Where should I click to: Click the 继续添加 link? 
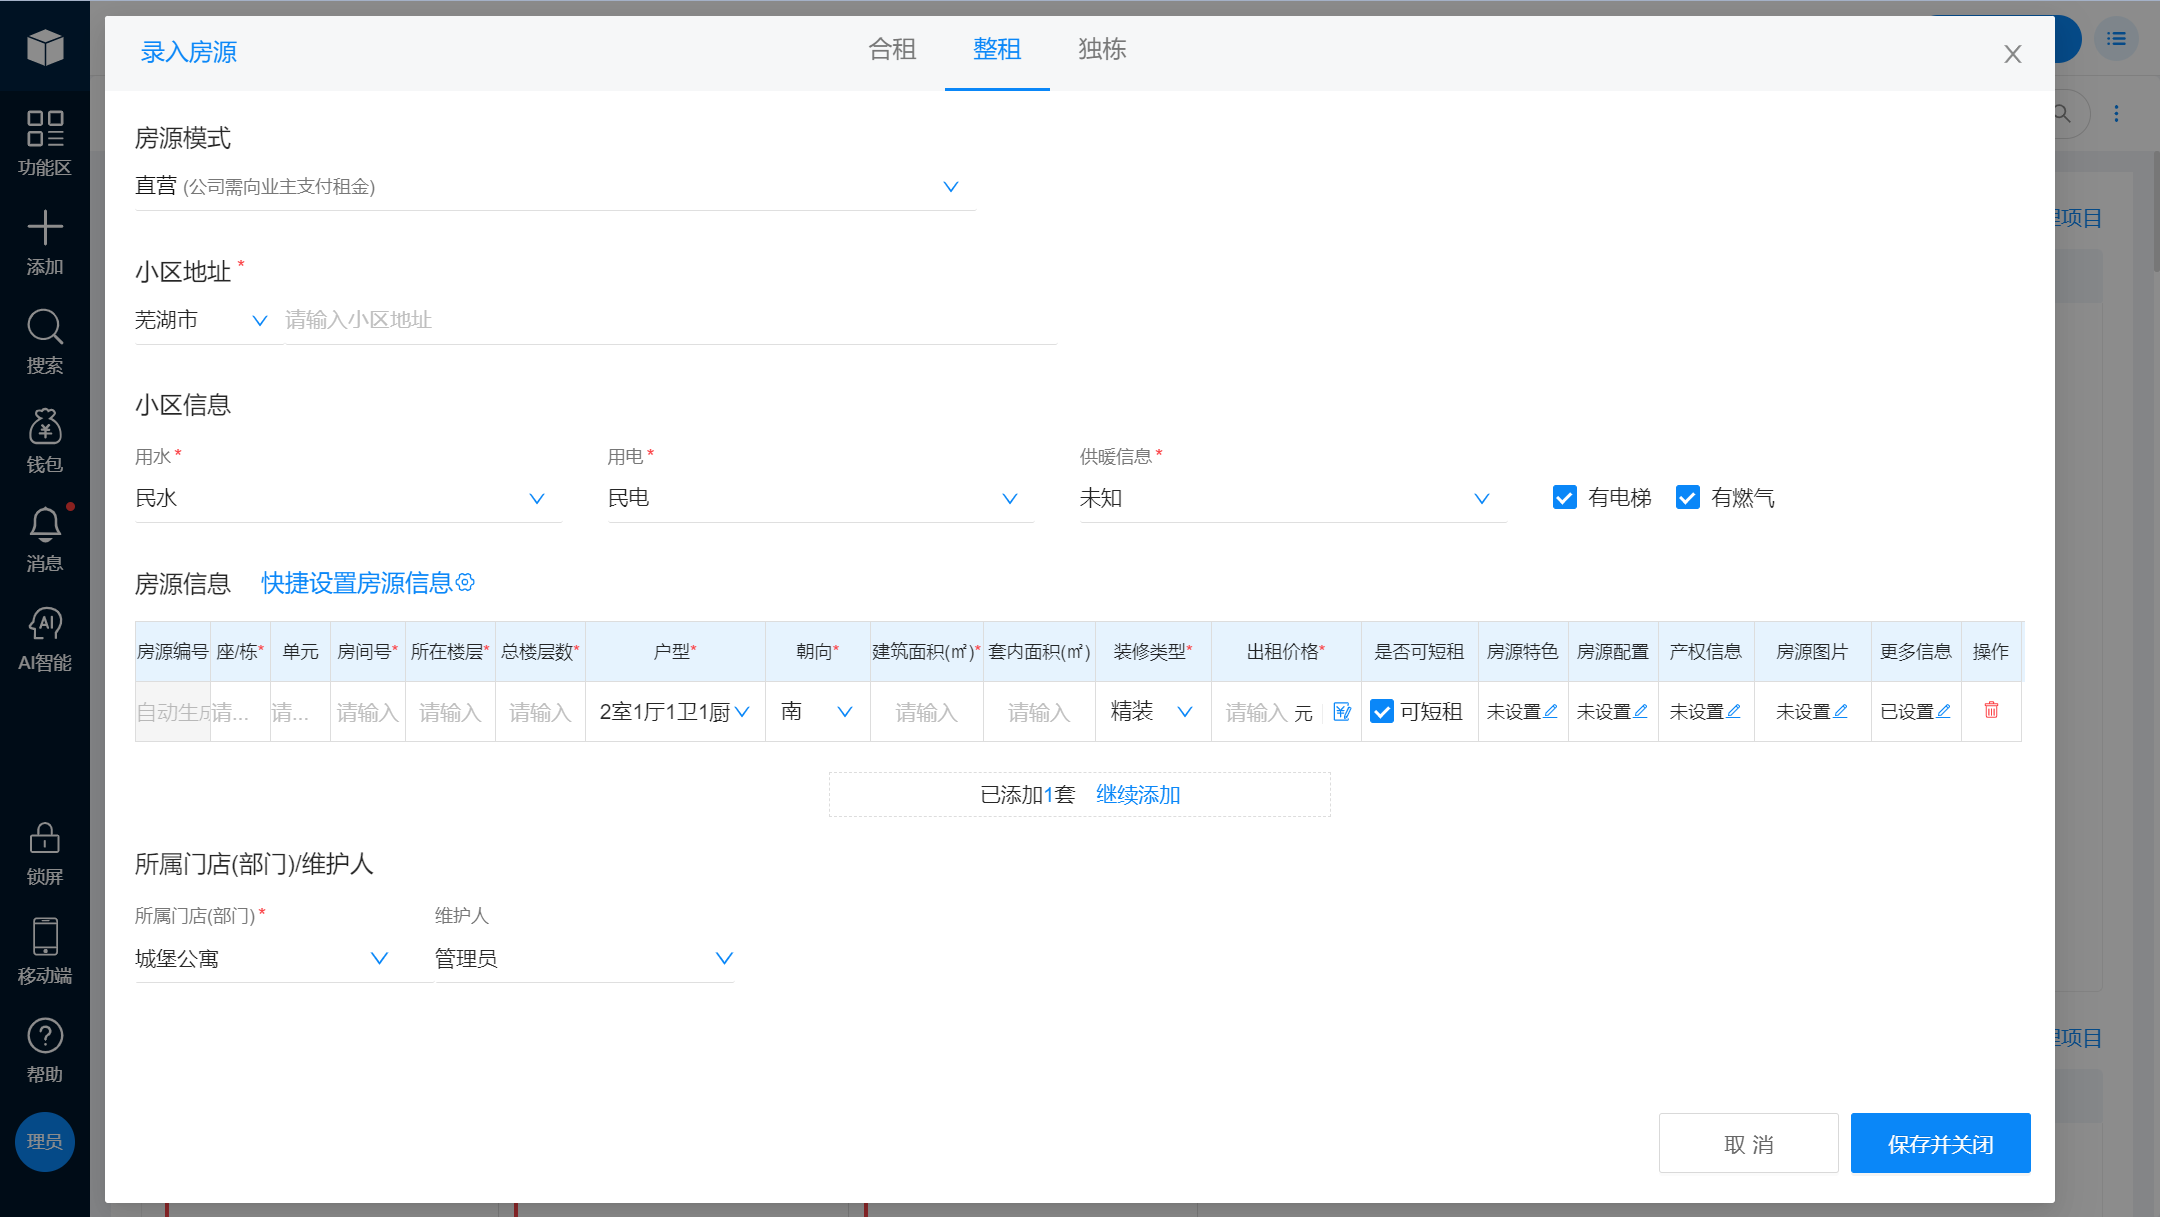coord(1138,795)
